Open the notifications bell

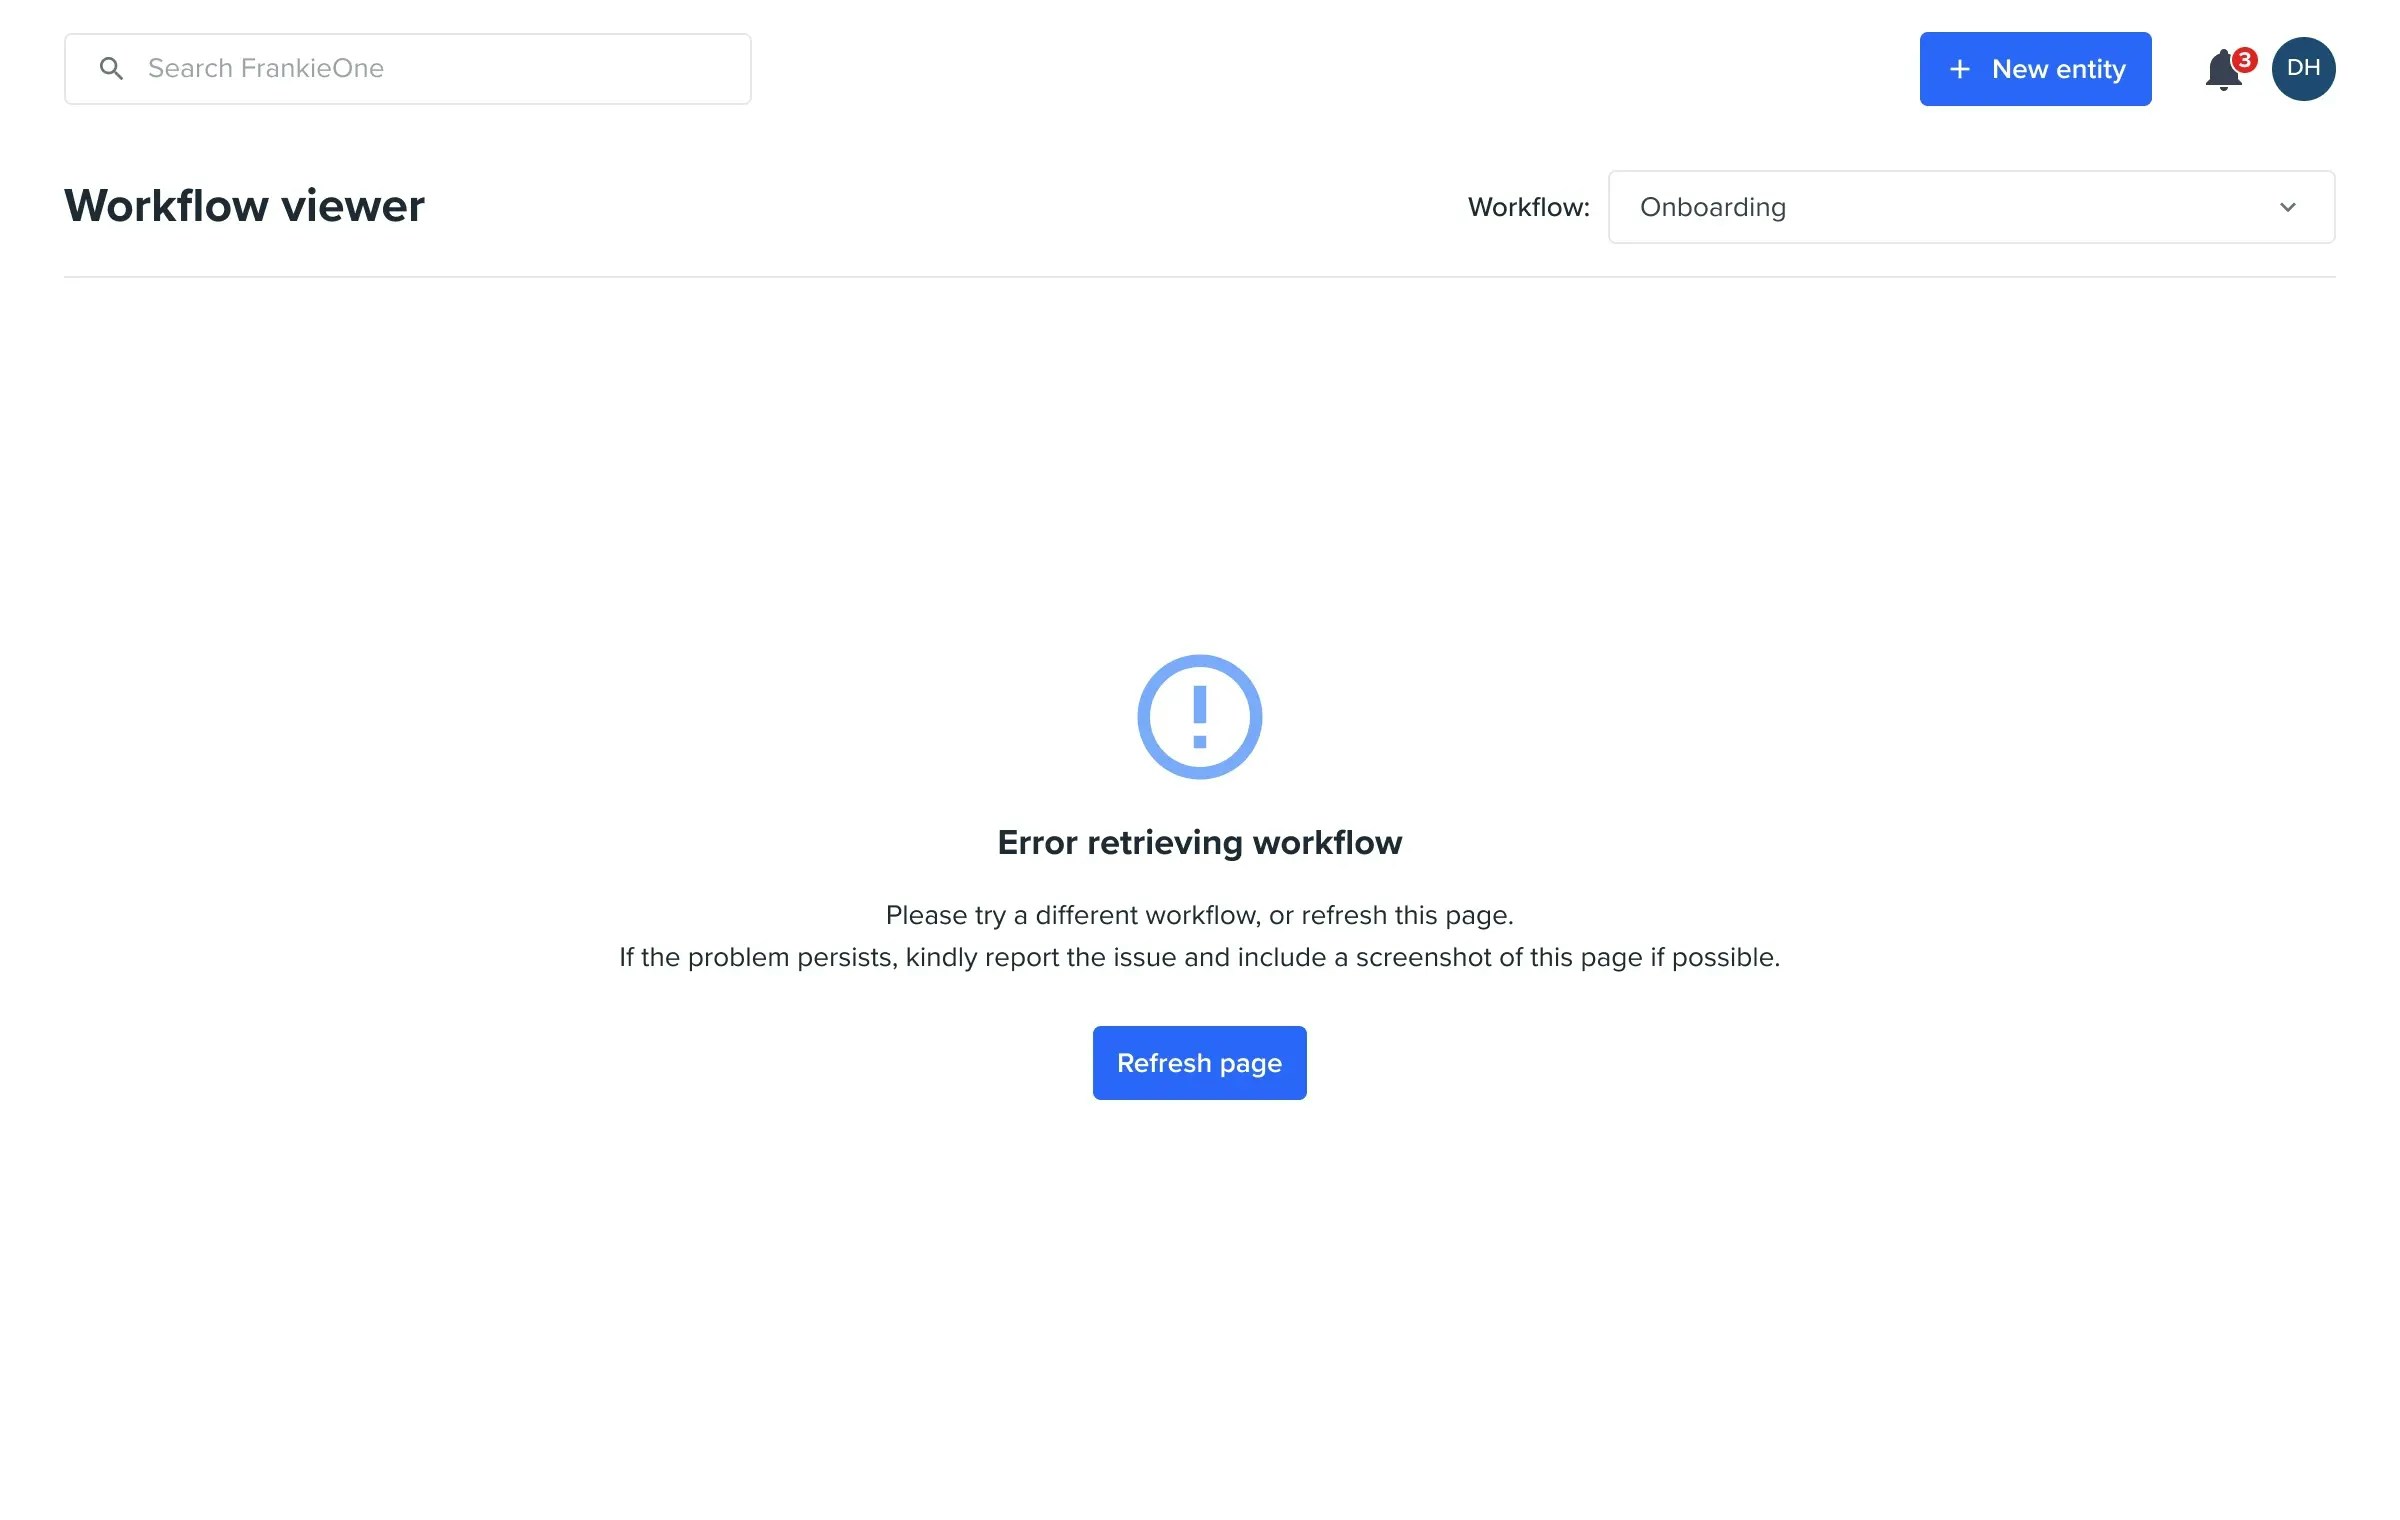point(2221,72)
